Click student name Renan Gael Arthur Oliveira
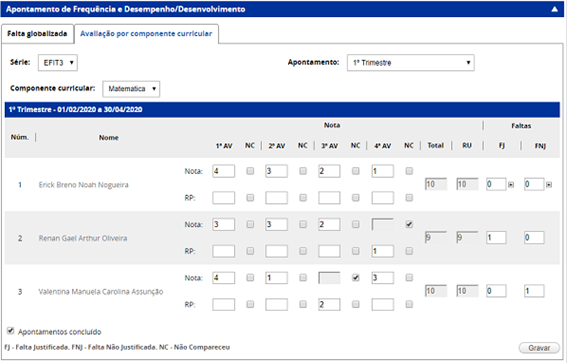The width and height of the screenshot is (567, 363). 83,238
